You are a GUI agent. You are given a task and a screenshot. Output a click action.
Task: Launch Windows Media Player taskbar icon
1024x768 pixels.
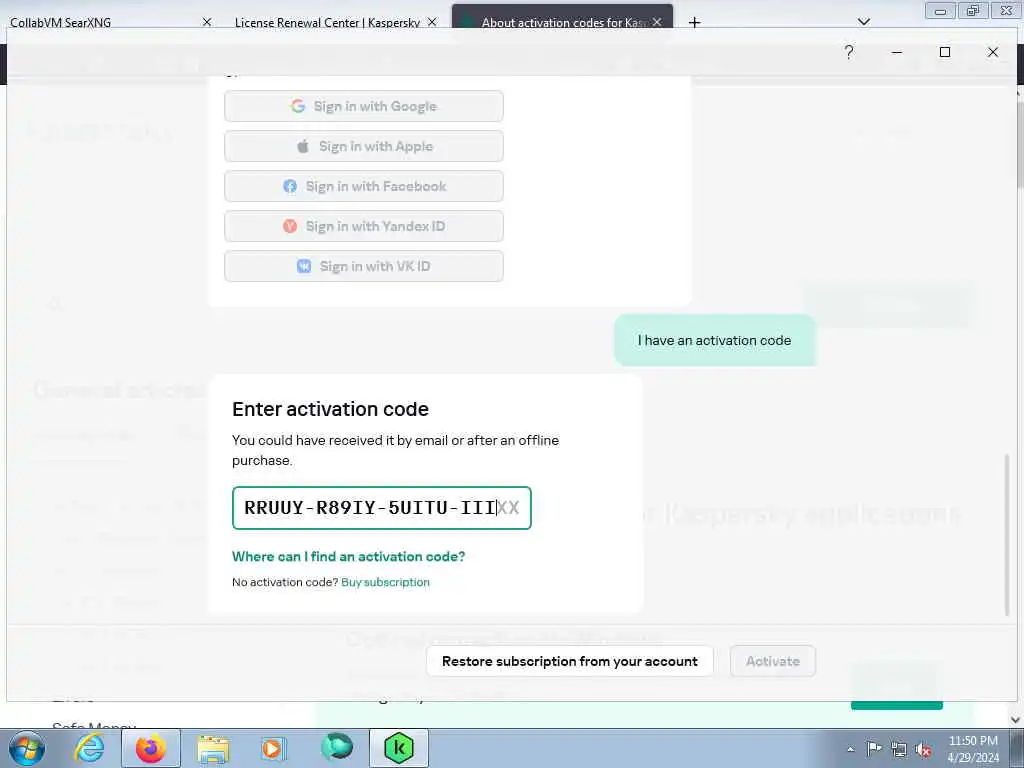[x=274, y=748]
